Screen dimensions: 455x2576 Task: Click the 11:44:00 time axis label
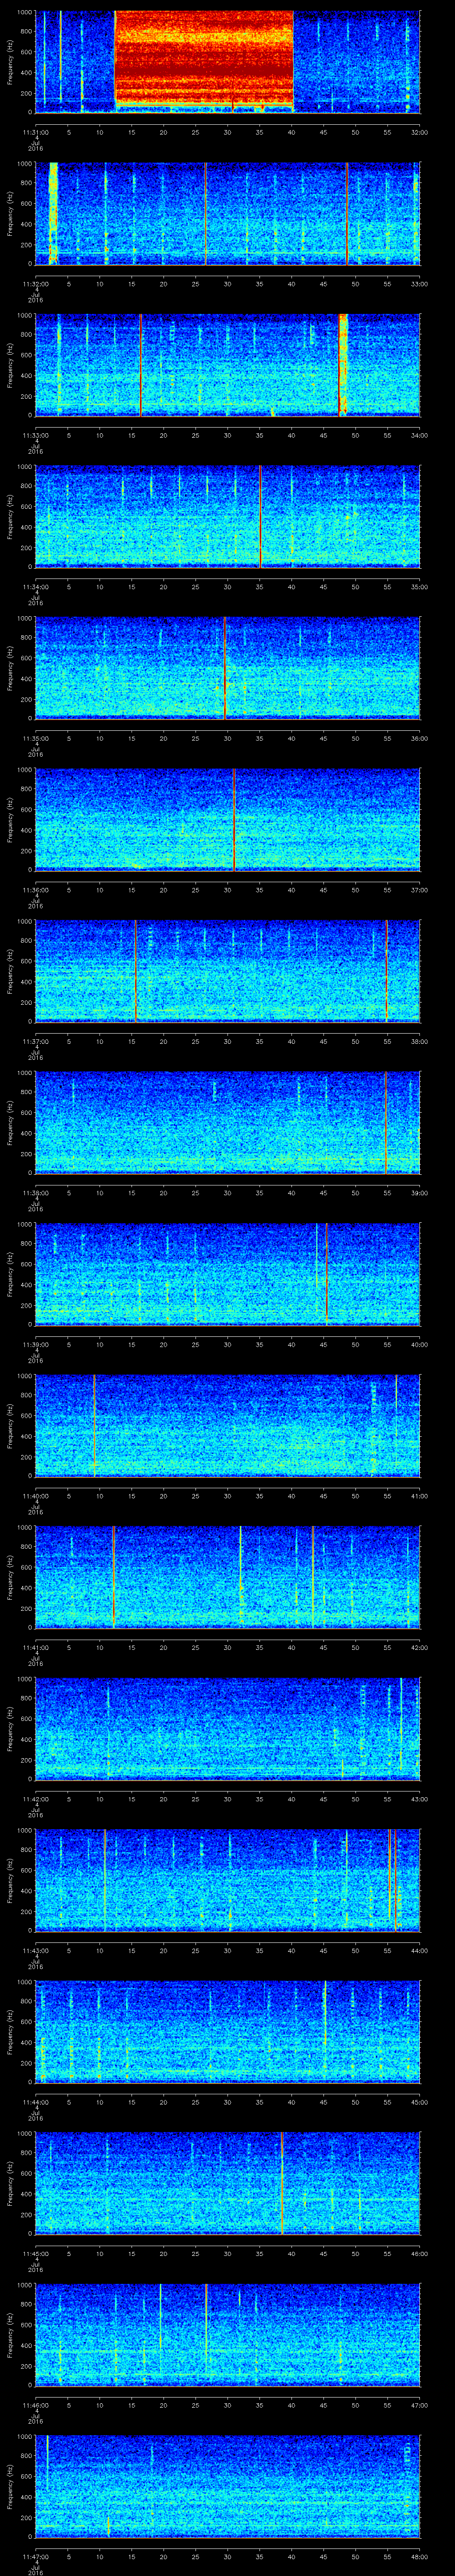point(36,2102)
